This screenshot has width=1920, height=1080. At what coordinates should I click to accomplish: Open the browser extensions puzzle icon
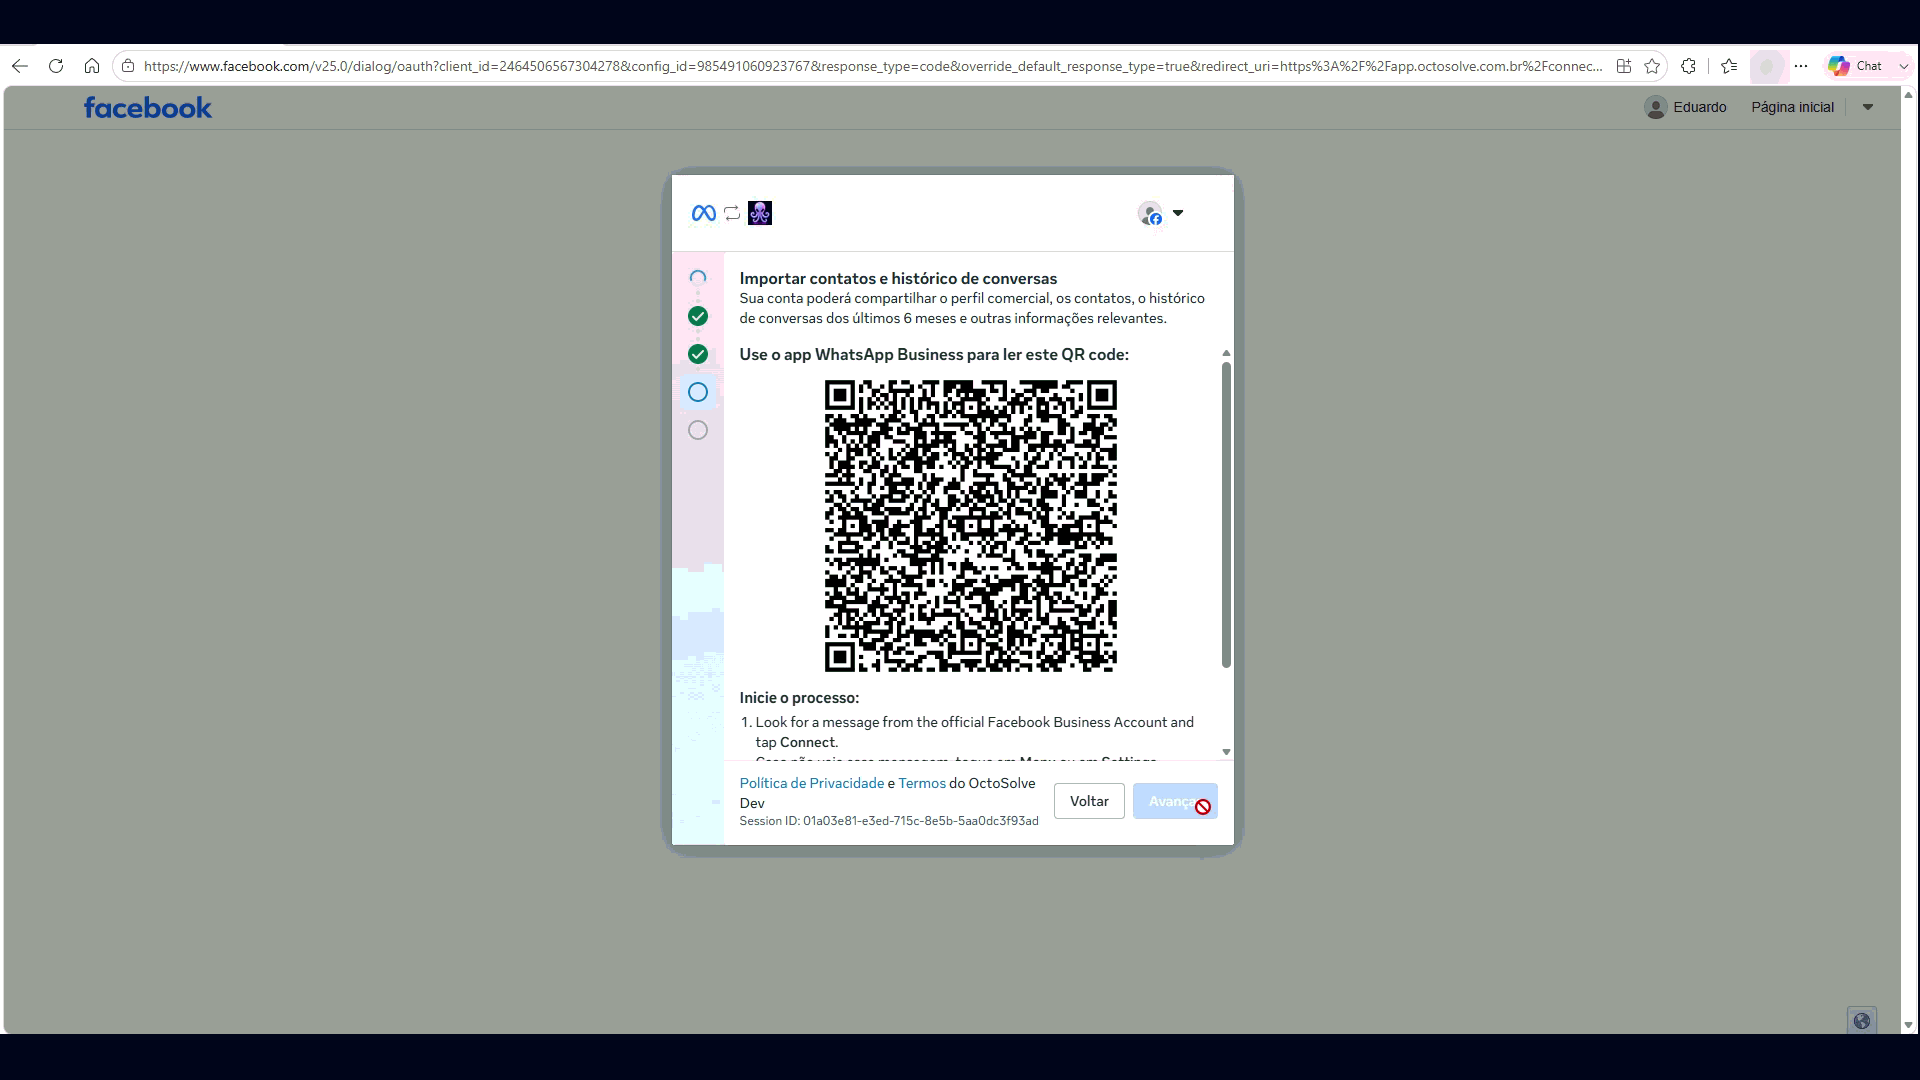(x=1689, y=66)
